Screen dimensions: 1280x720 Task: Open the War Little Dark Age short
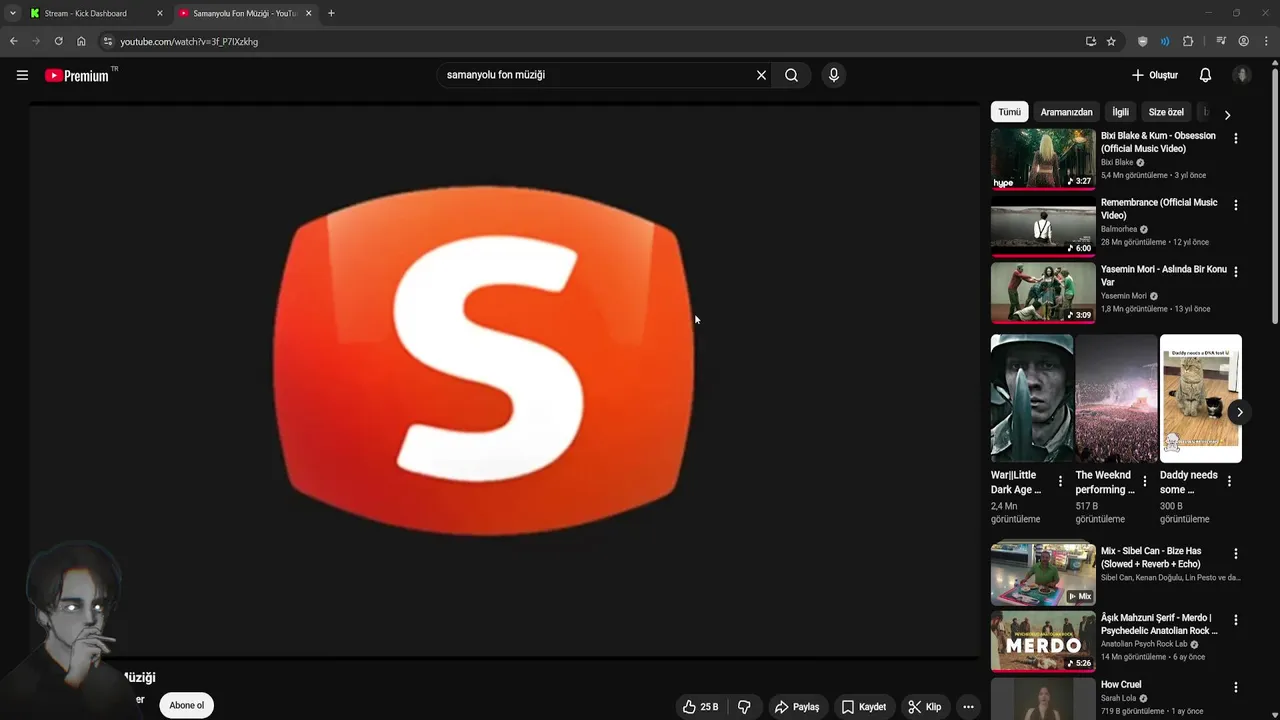tap(1032, 398)
